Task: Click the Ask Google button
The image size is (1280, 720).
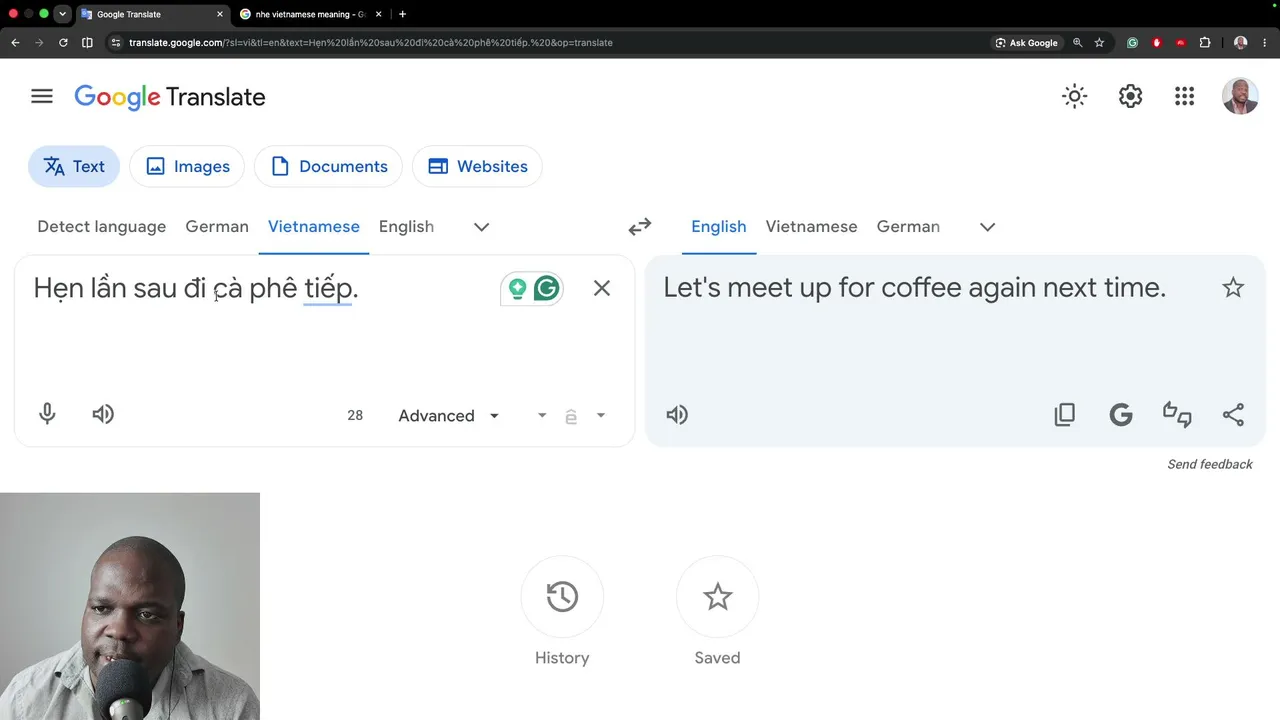Action: (x=1027, y=43)
